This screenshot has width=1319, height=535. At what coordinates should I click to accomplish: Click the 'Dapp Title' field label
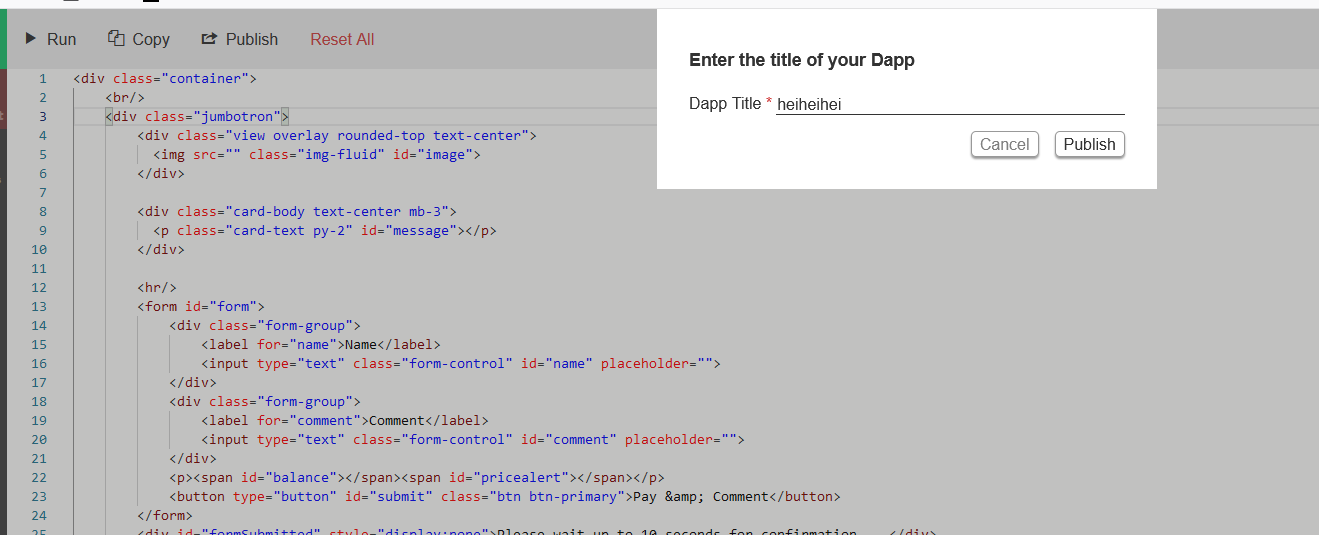point(725,104)
